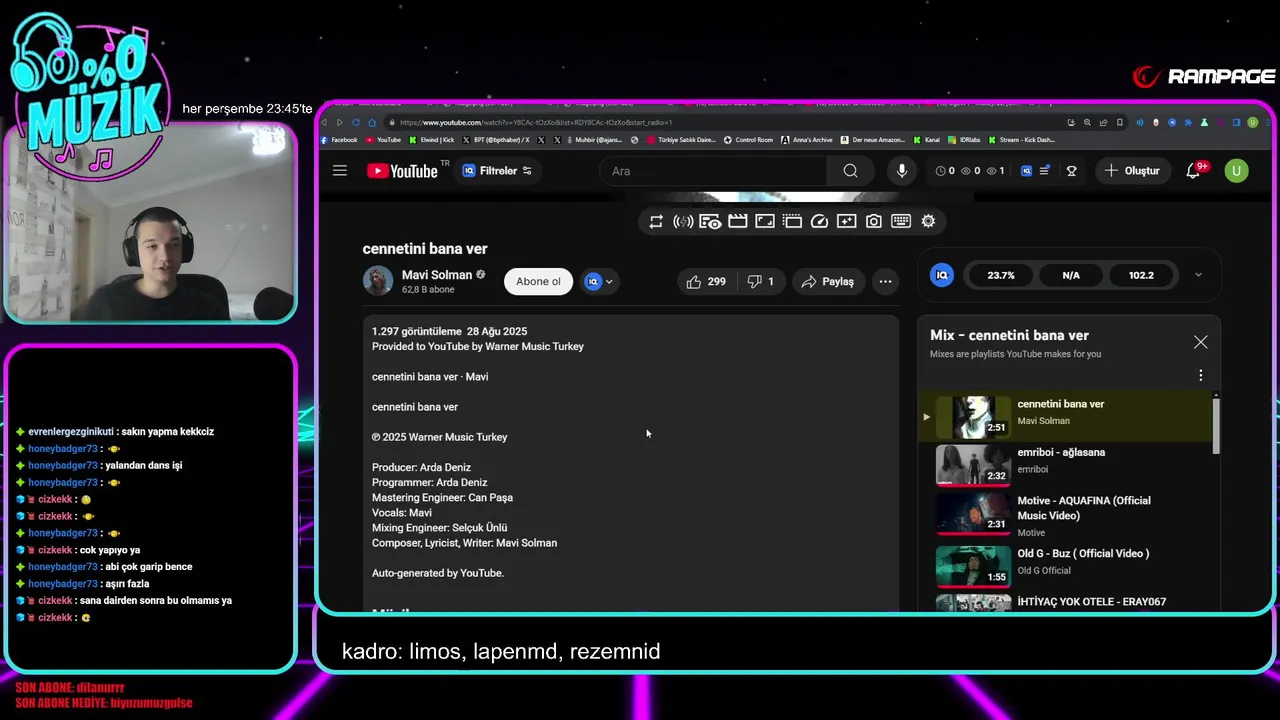Open the Control Room bookmark
1280x720 pixels.
click(748, 140)
